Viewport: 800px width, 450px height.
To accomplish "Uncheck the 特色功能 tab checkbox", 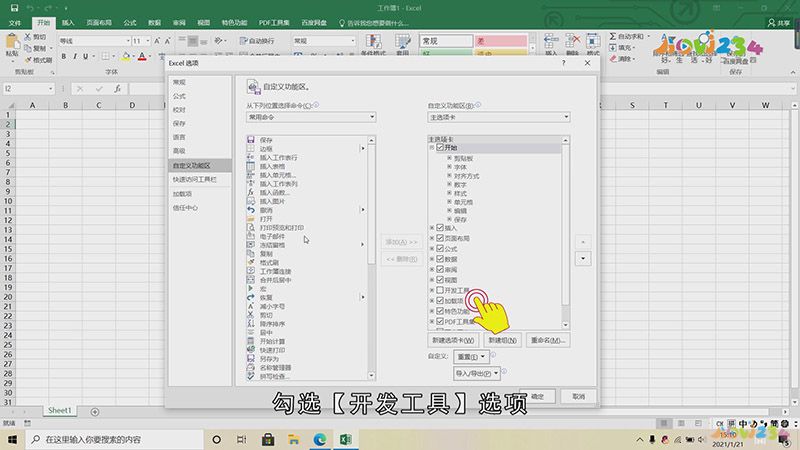I will (x=440, y=311).
